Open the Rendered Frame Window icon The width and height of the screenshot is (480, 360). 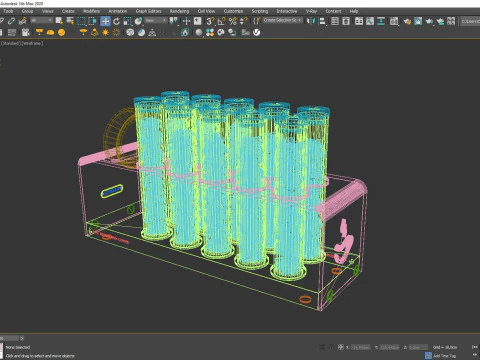click(418, 21)
